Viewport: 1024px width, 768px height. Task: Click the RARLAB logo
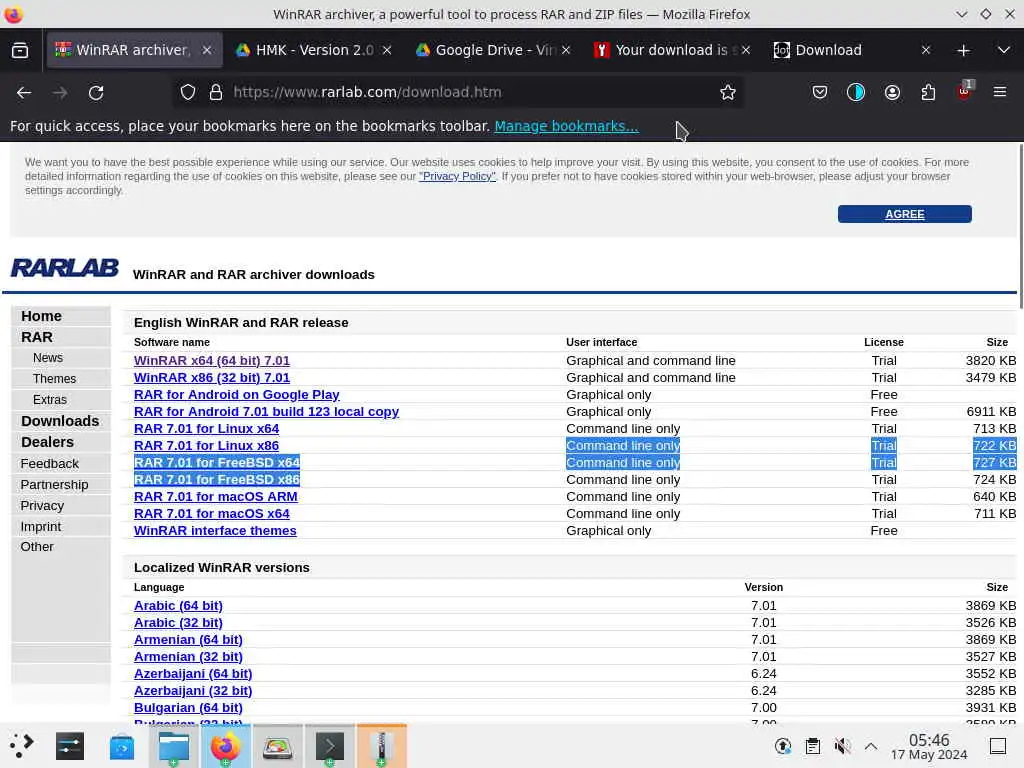click(x=65, y=268)
